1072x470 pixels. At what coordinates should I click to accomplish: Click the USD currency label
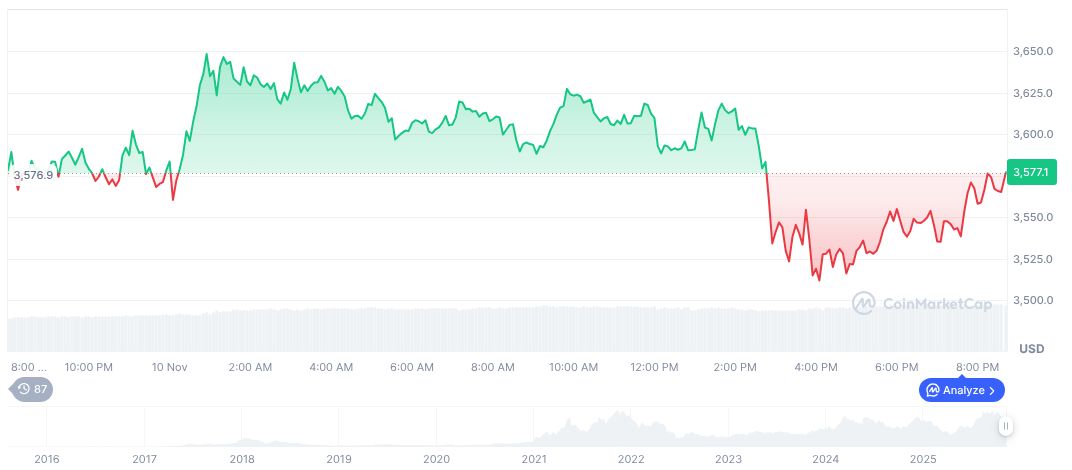pyautogui.click(x=1031, y=349)
